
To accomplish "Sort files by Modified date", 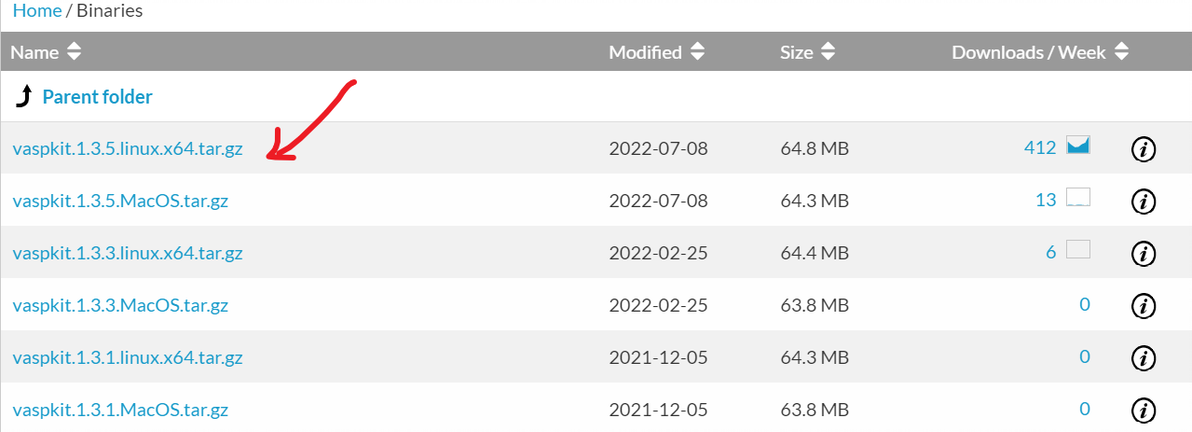I will pos(656,52).
